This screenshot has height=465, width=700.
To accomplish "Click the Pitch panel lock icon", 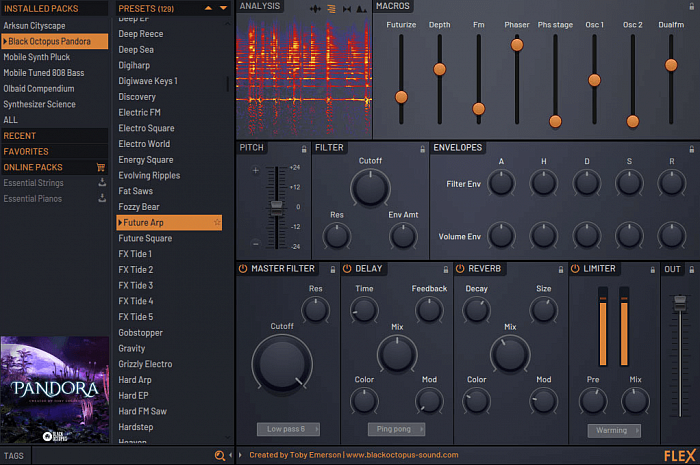I will pyautogui.click(x=304, y=148).
